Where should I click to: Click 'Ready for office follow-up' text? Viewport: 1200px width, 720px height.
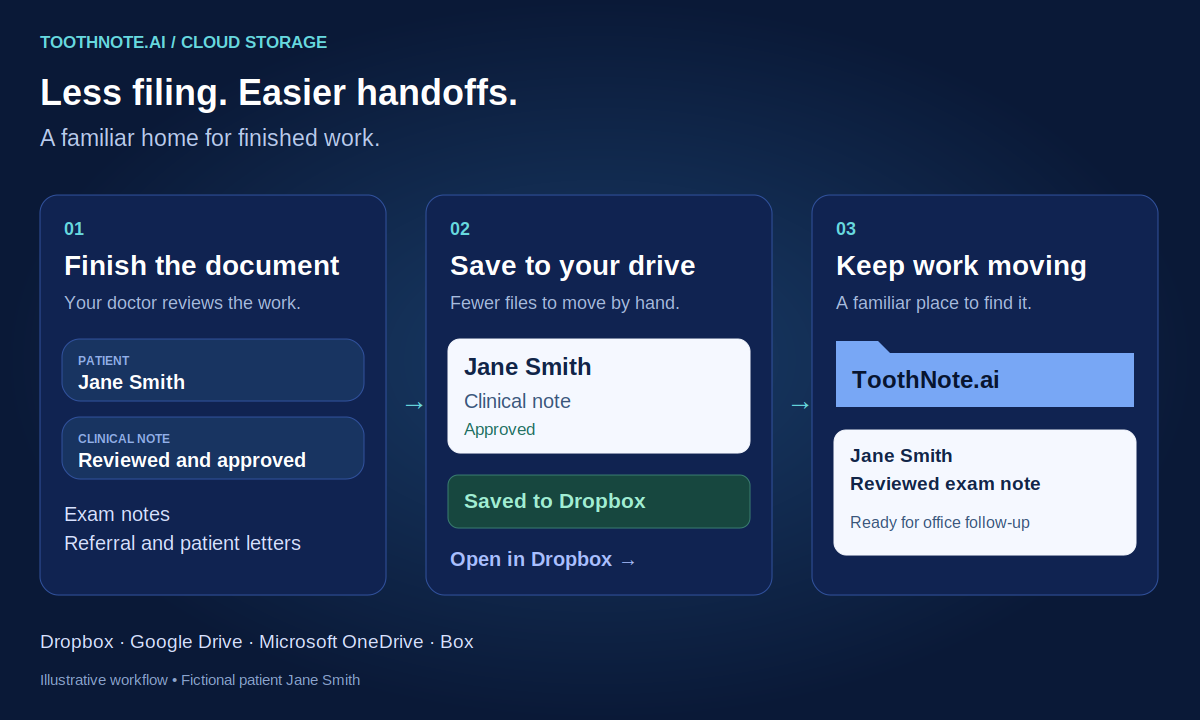(940, 523)
